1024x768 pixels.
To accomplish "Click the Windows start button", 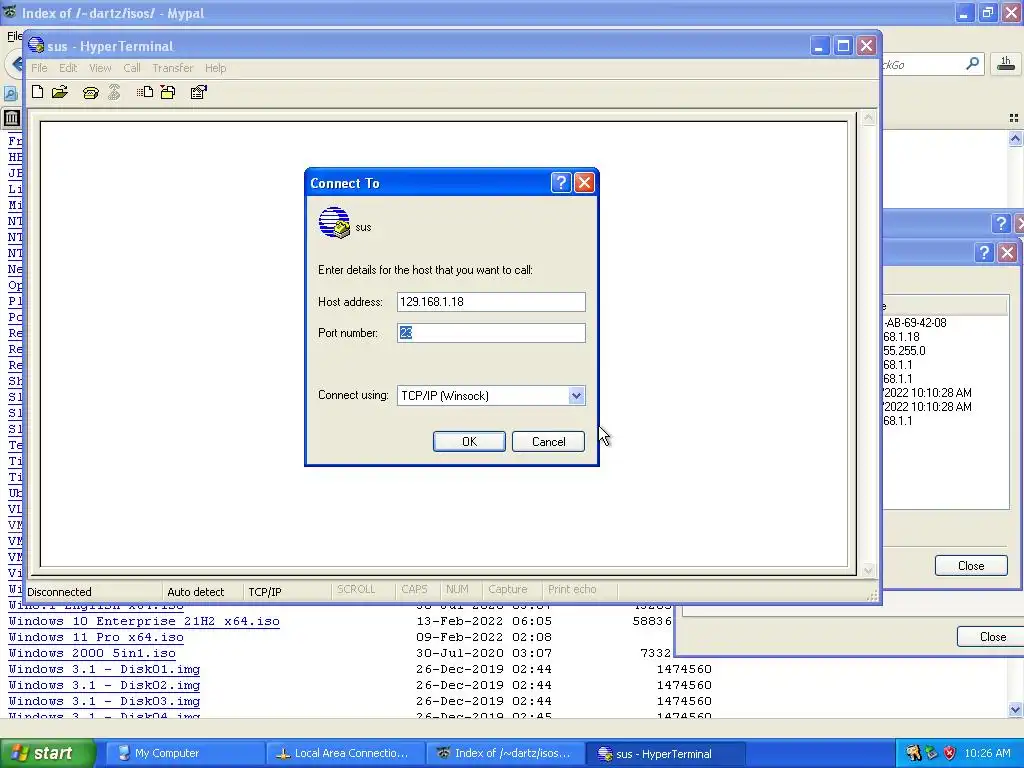I will [47, 753].
